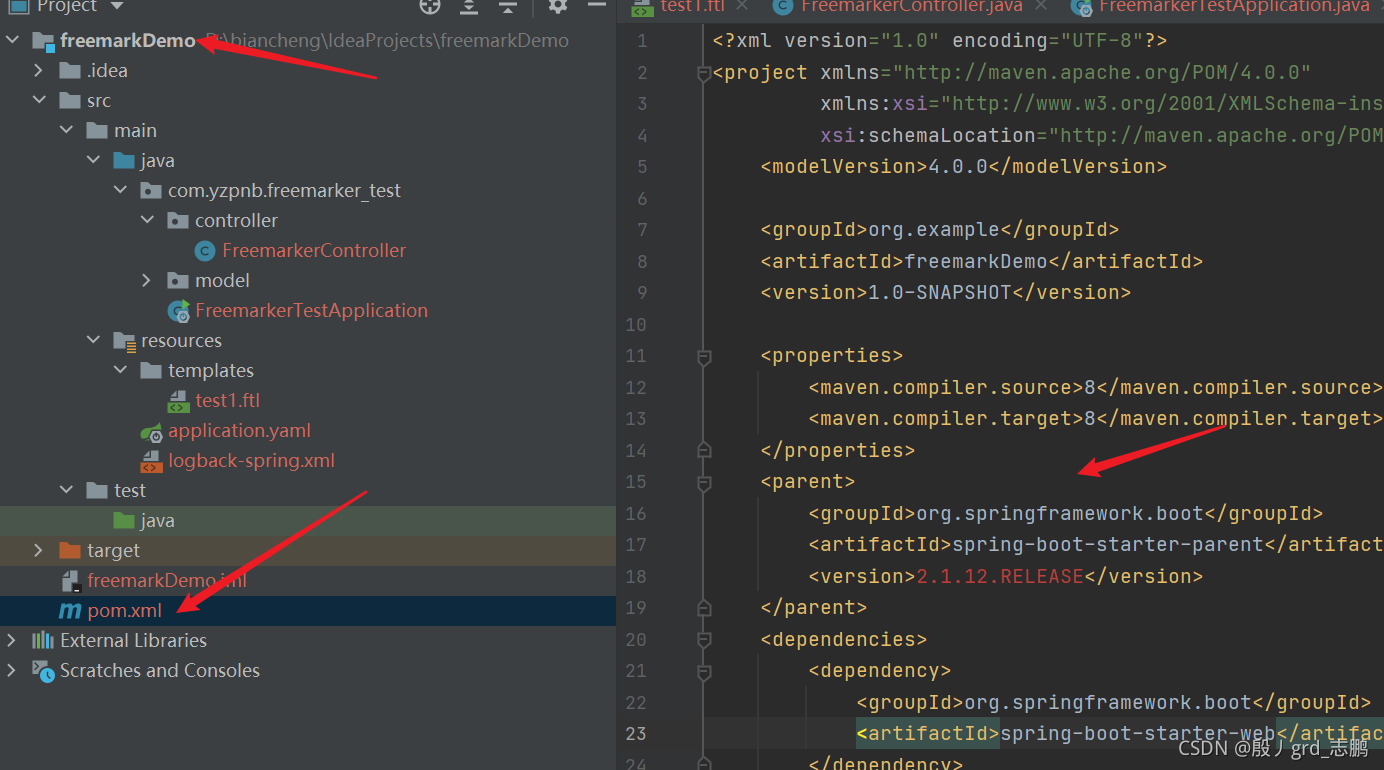
Task: Click line number 23 in gutter
Action: (636, 733)
